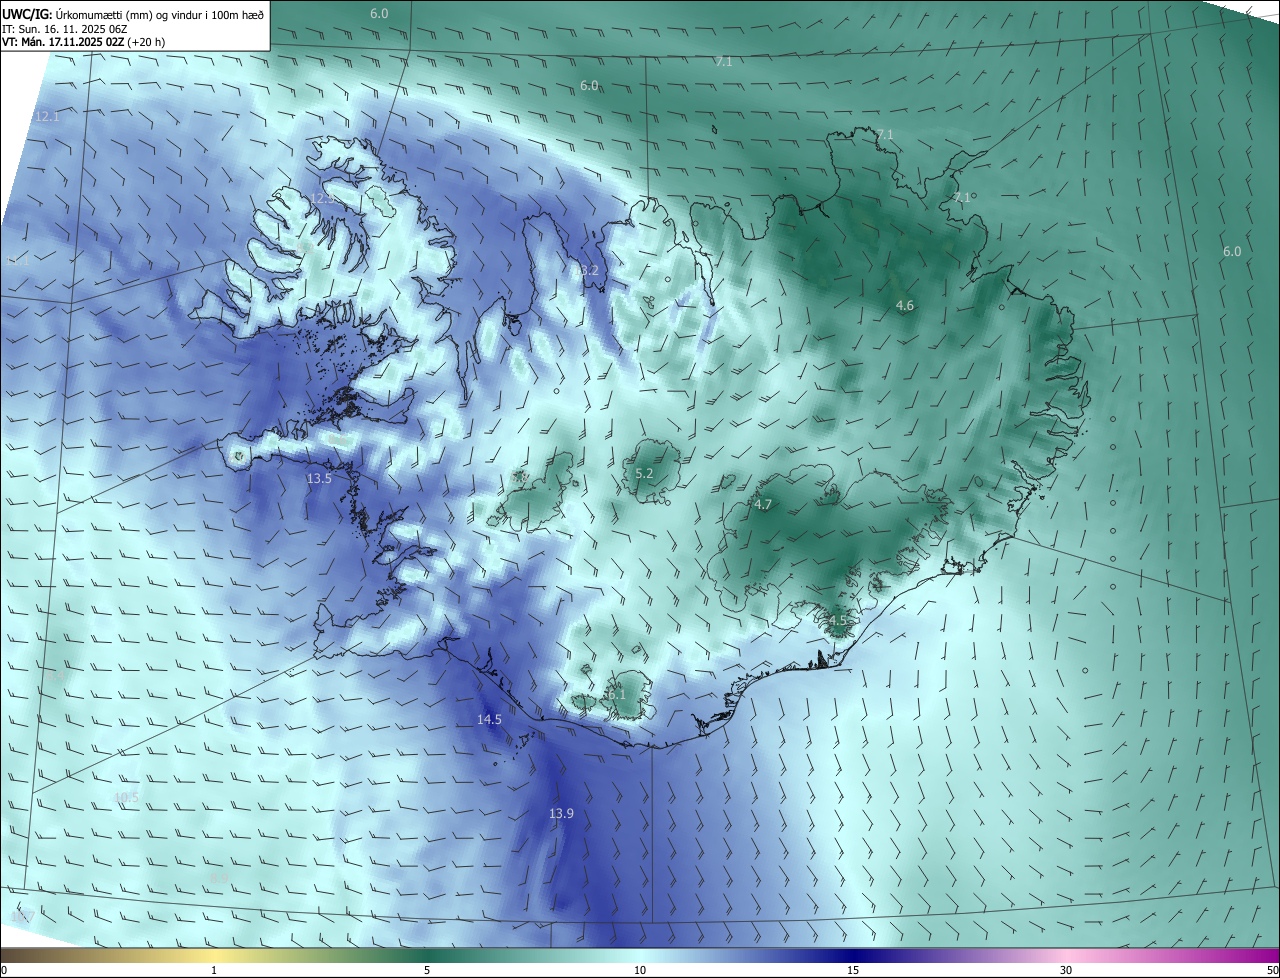
Task: Click the 15 tick on the color scale
Action: (x=853, y=970)
